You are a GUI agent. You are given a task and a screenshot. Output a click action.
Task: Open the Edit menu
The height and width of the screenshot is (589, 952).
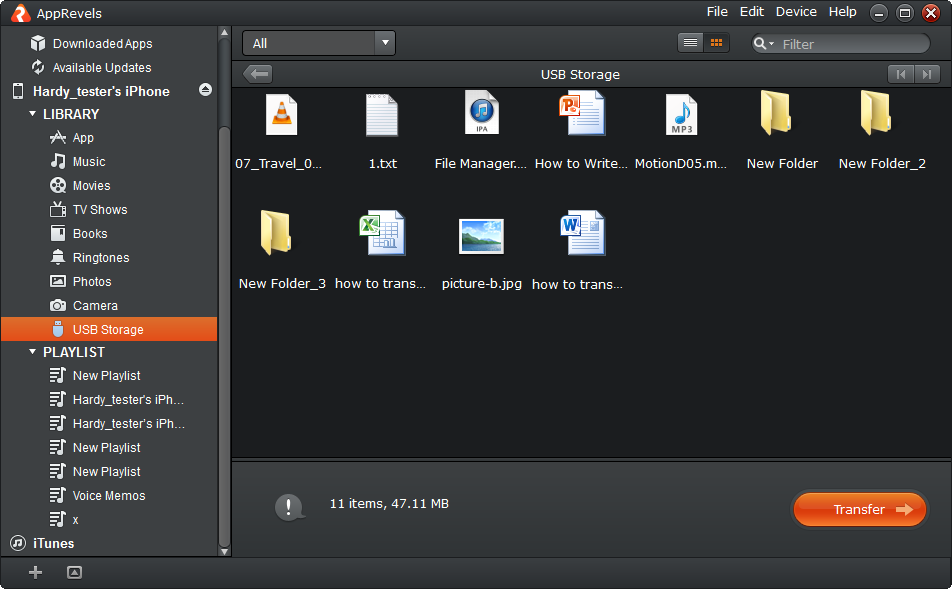tap(751, 12)
